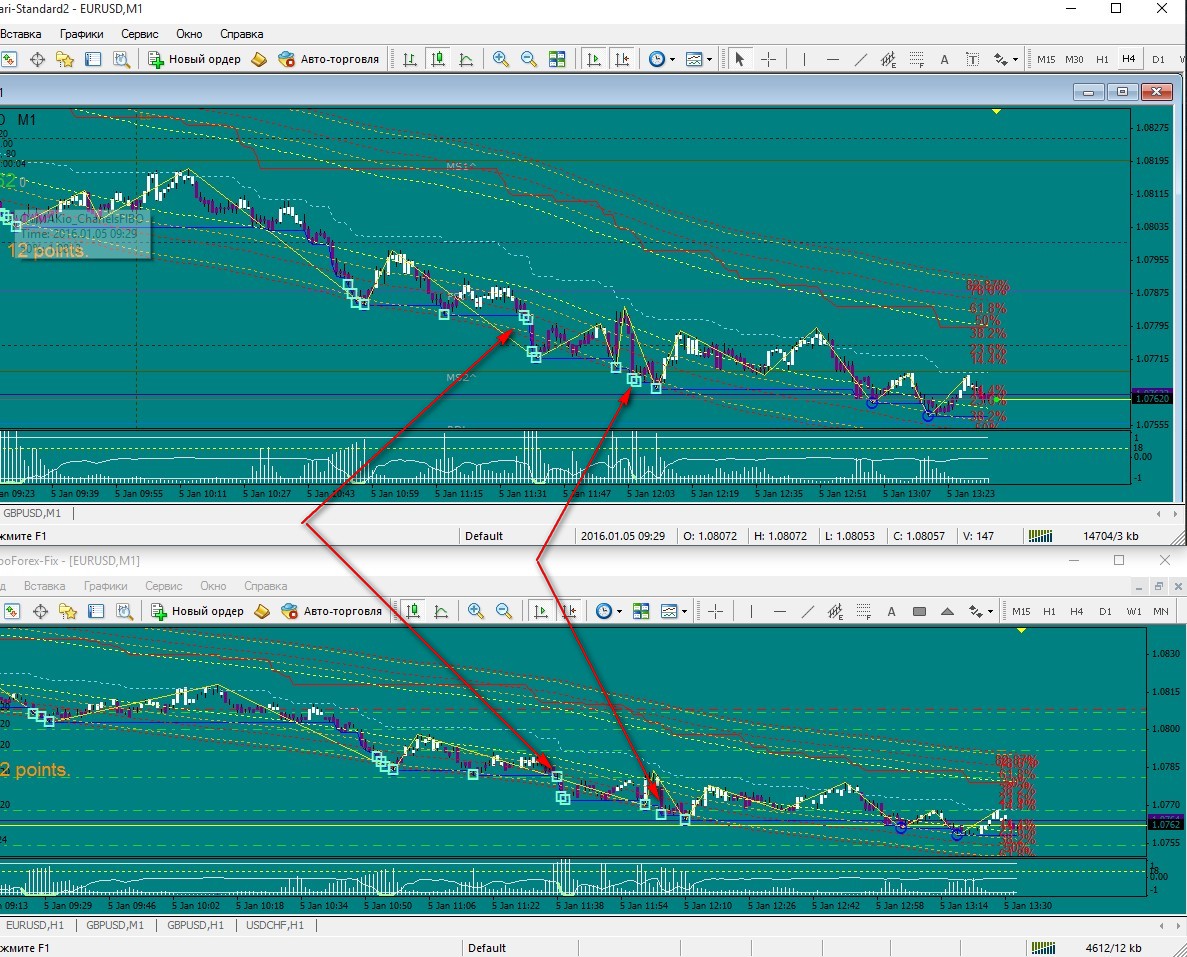This screenshot has width=1187, height=957.
Task: Open Окно menu in lower window
Action: point(213,586)
